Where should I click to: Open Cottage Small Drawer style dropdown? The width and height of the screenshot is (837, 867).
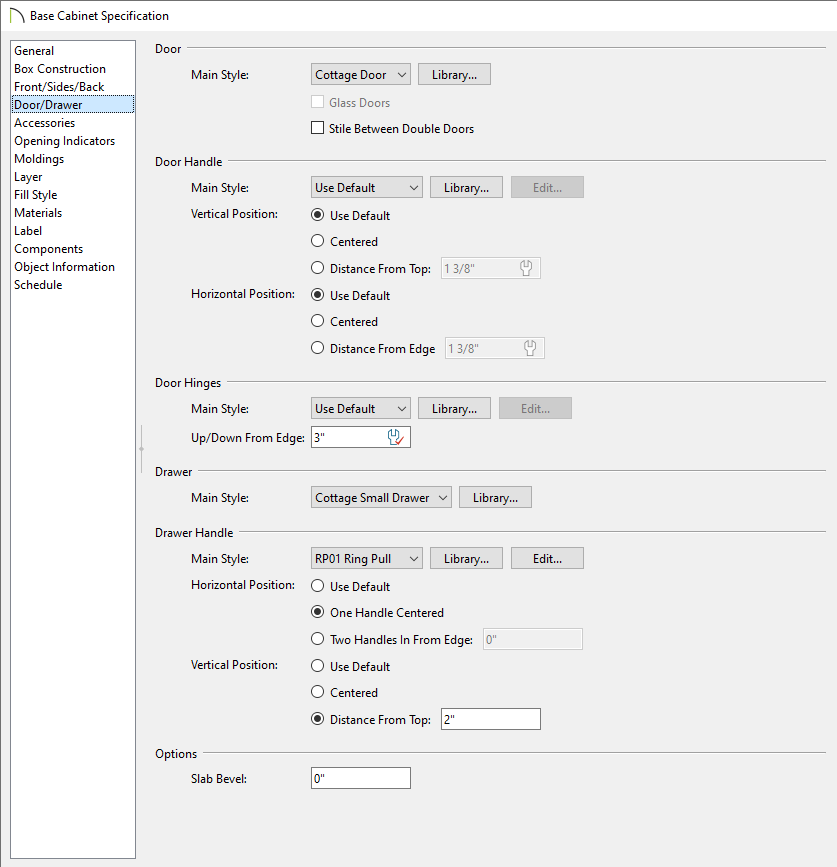pos(381,498)
